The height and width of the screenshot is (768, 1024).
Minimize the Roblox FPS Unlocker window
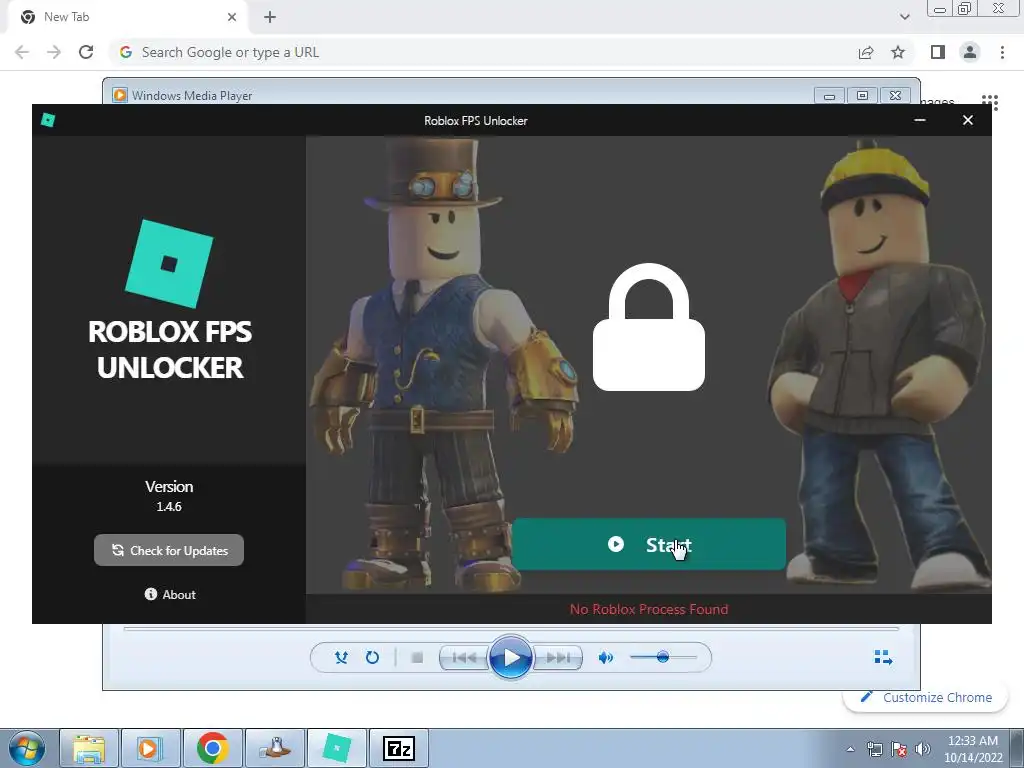coord(920,120)
